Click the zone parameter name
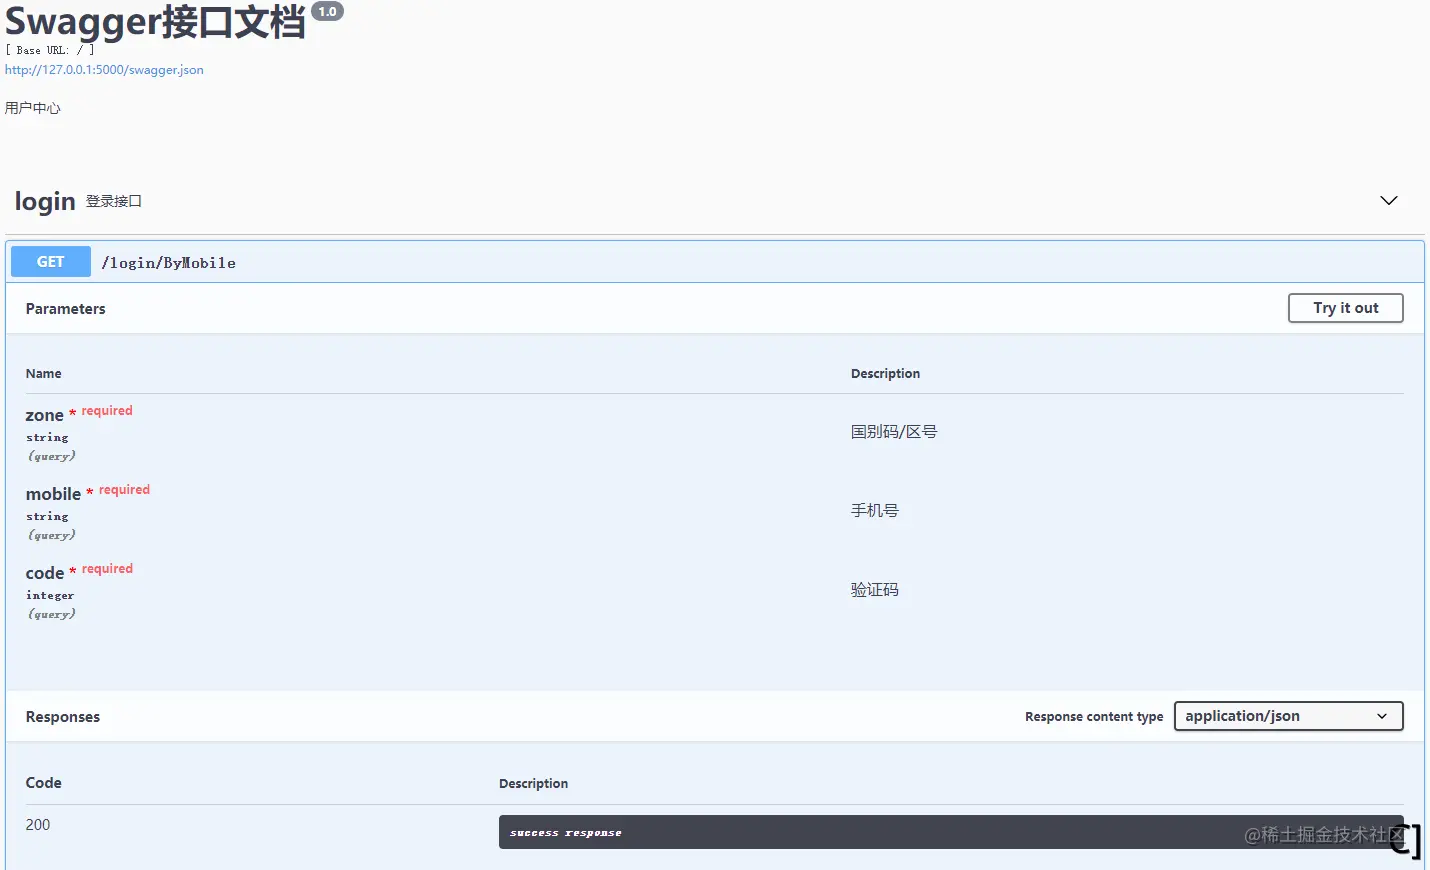1430x870 pixels. [45, 415]
